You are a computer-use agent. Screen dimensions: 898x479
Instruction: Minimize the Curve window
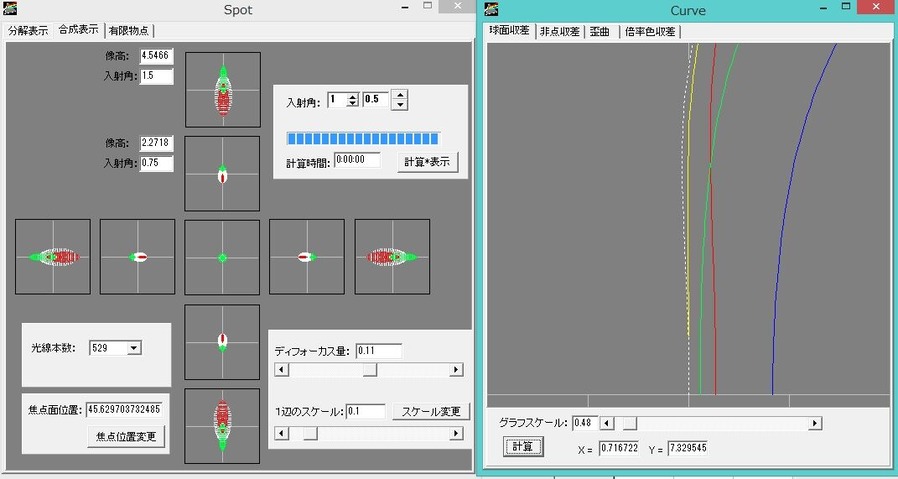[x=823, y=8]
